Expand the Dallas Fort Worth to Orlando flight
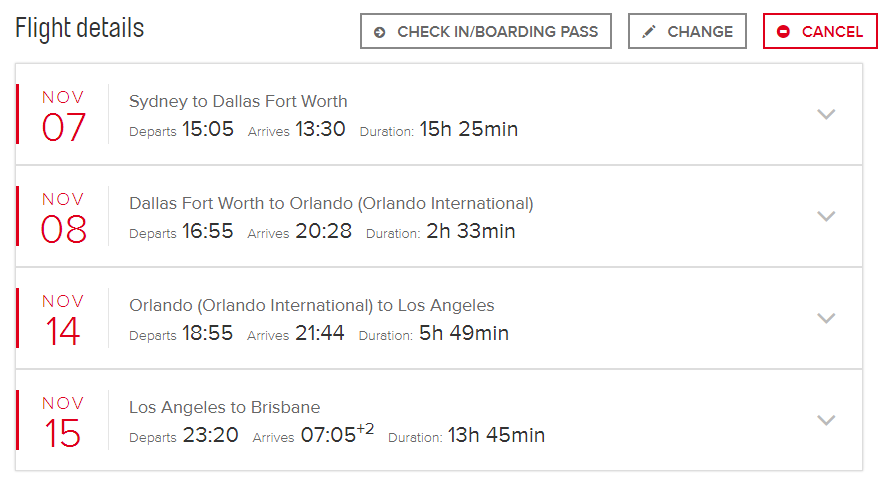This screenshot has height=484, width=884. point(826,216)
